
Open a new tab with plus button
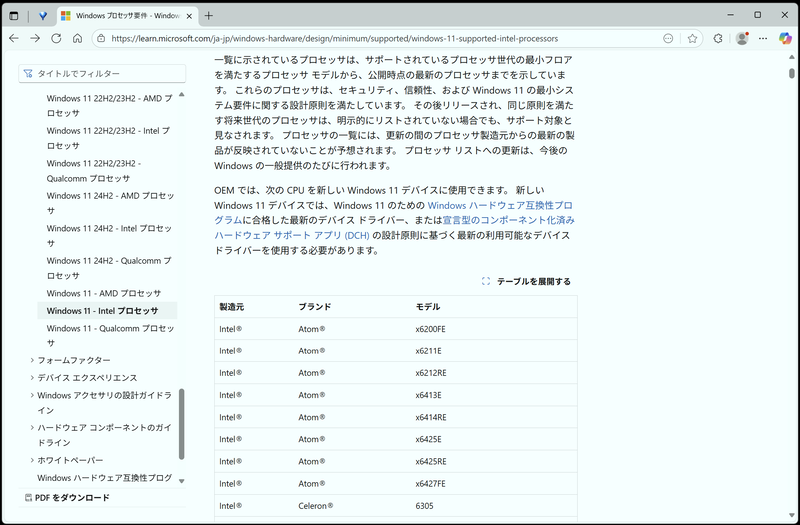[208, 16]
